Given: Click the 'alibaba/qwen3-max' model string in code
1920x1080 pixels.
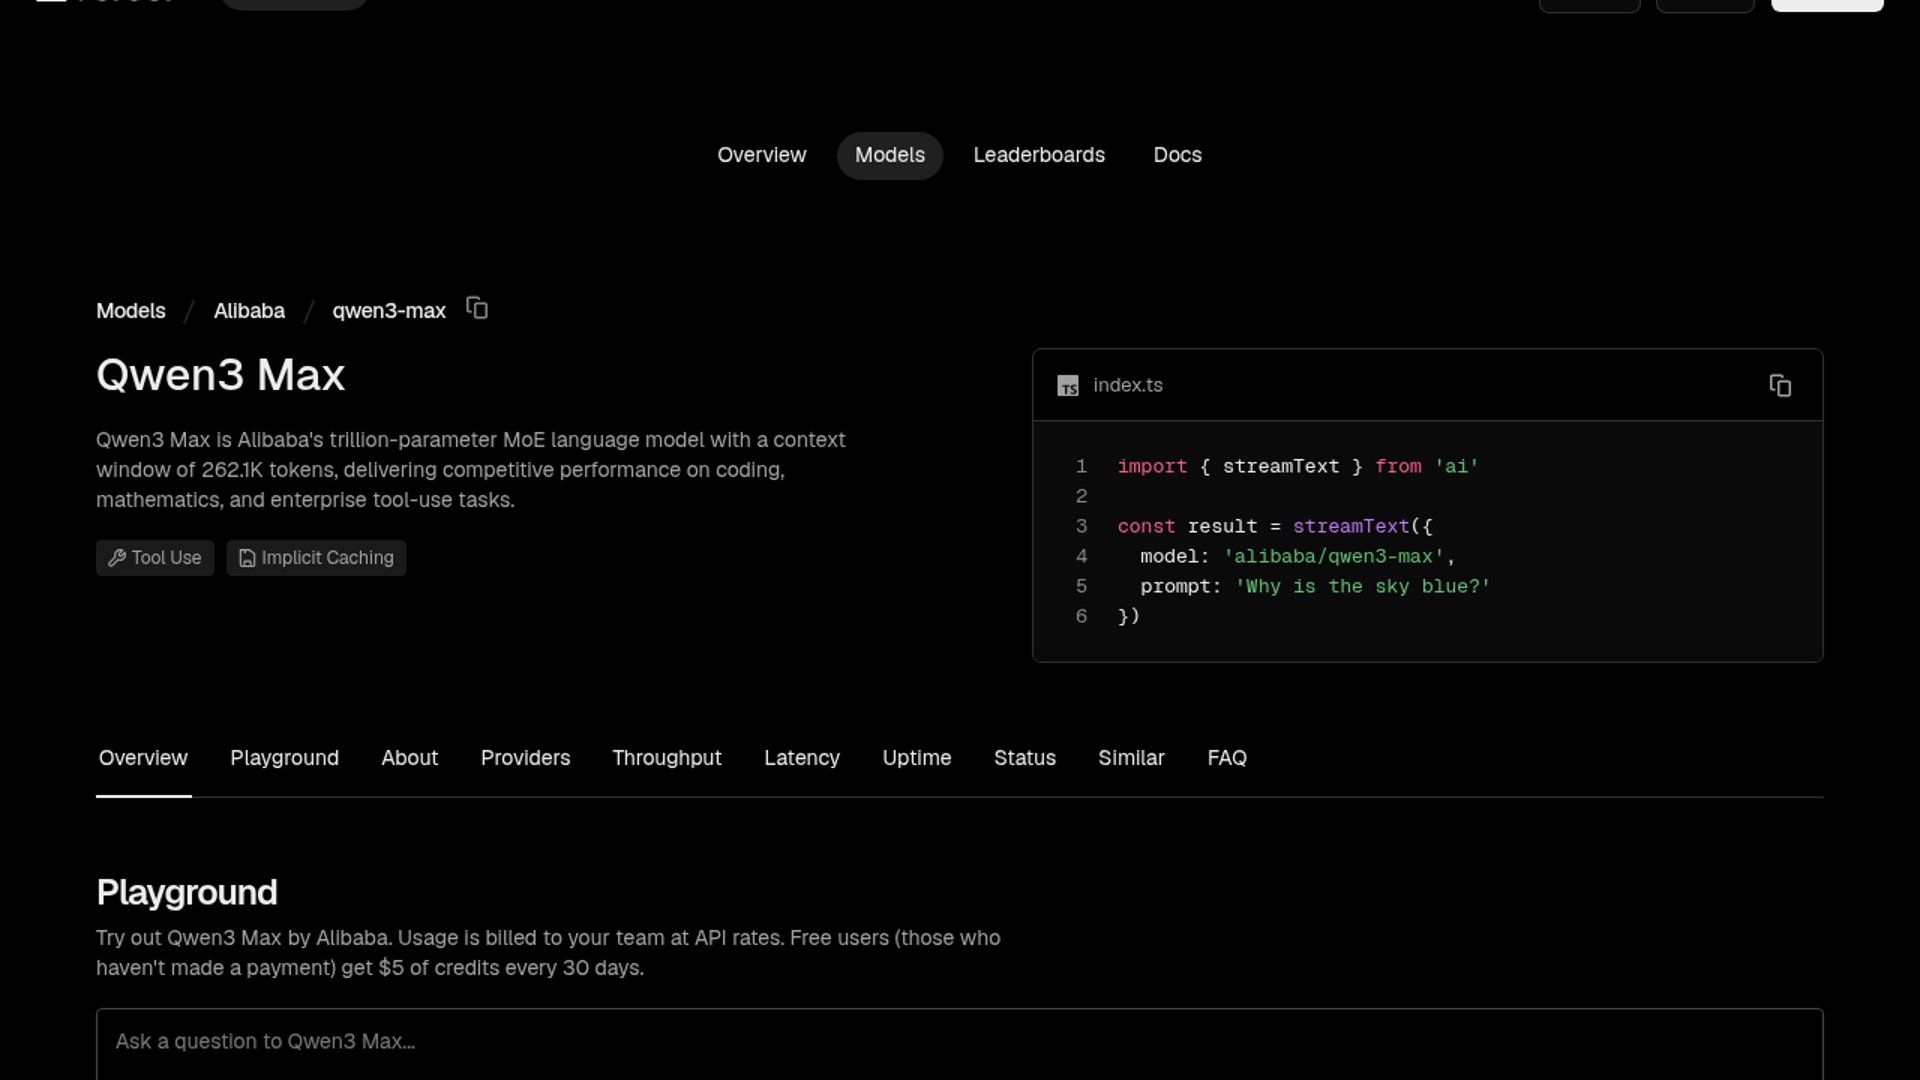Looking at the screenshot, I should [x=1334, y=557].
